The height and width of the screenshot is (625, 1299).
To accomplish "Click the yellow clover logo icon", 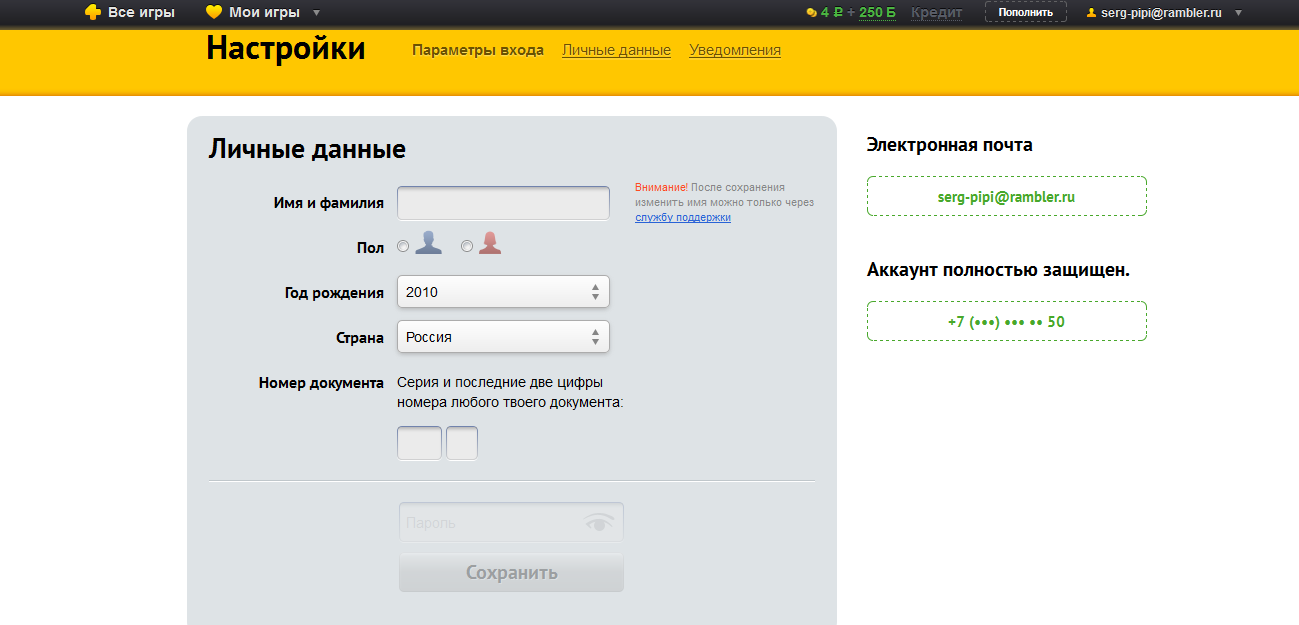I will click(93, 13).
